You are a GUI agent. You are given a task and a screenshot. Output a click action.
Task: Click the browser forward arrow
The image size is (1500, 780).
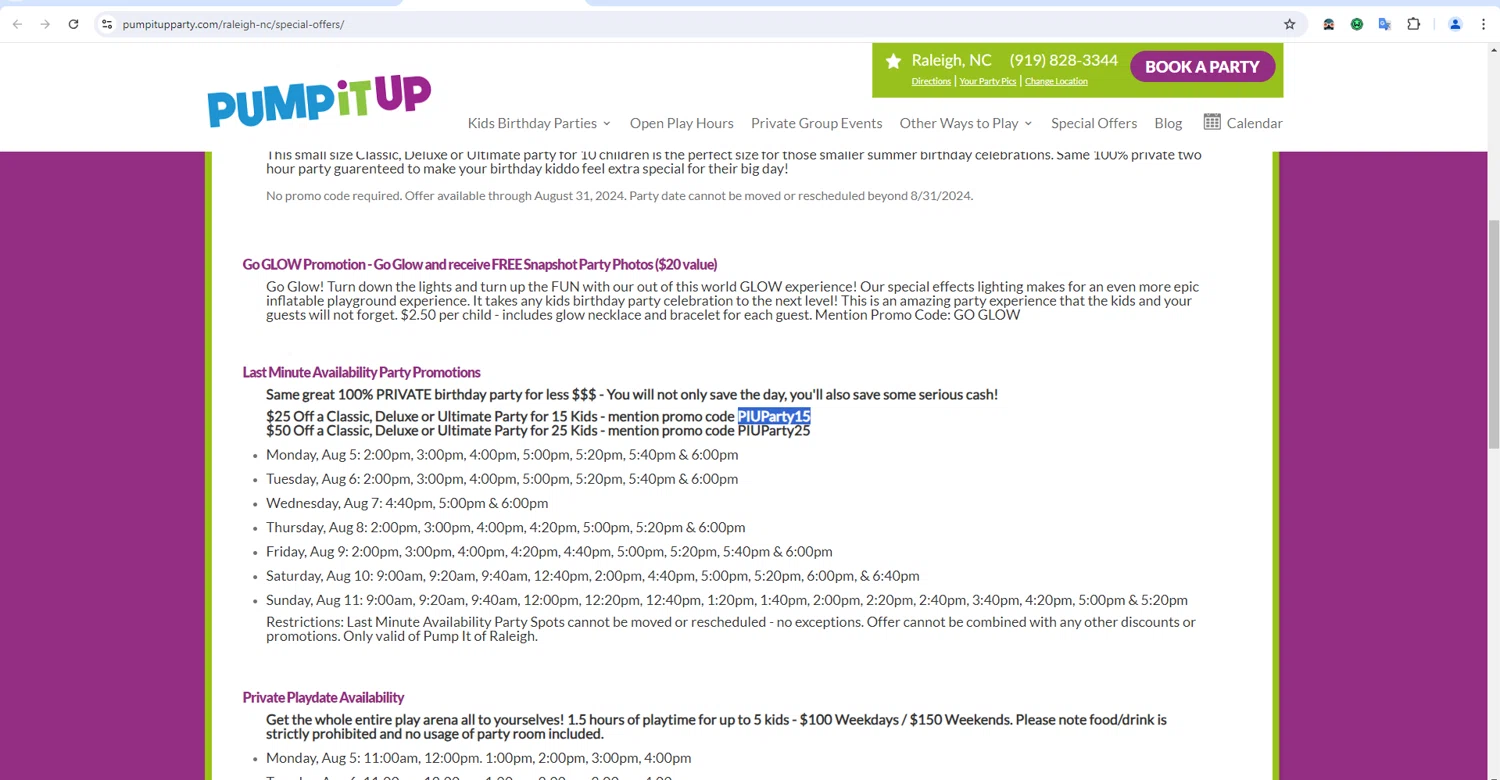coord(45,24)
